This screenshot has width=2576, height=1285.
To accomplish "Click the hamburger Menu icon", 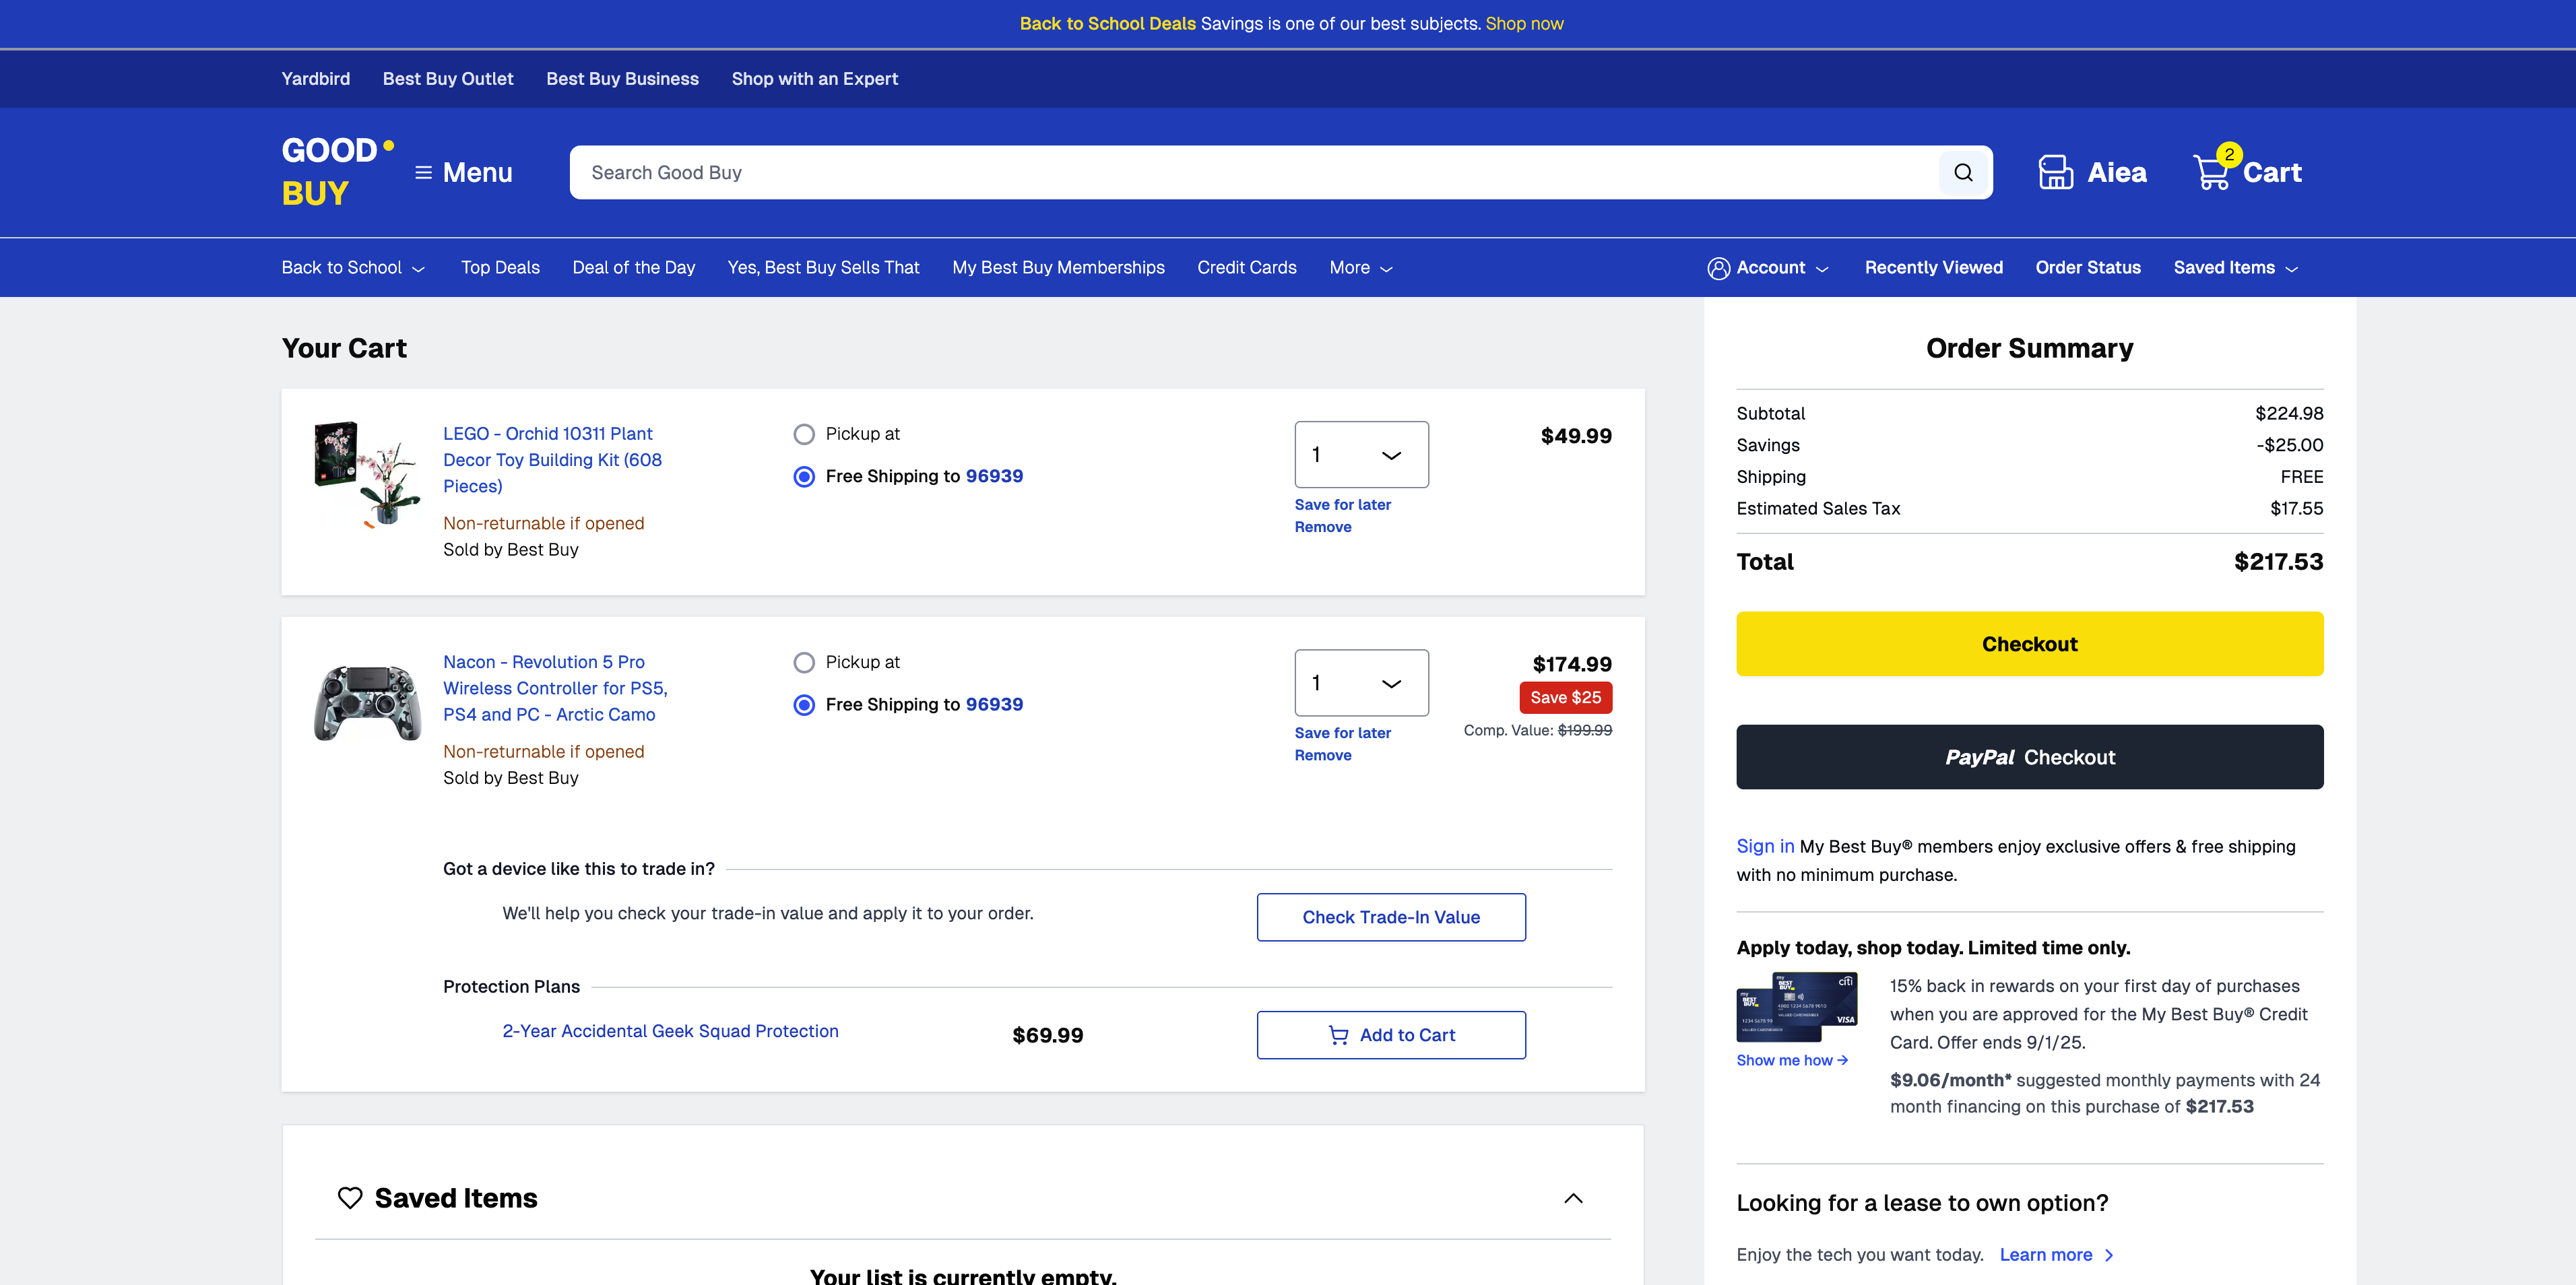I will 424,173.
